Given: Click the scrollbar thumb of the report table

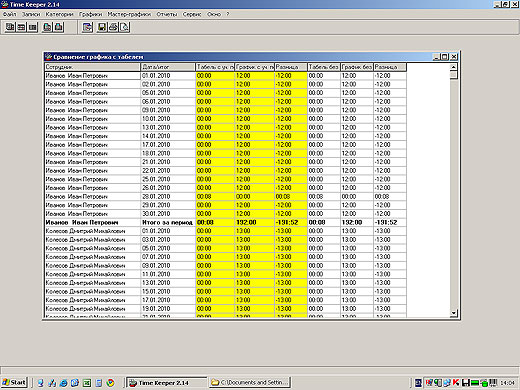Looking at the screenshot, I should point(453,75).
